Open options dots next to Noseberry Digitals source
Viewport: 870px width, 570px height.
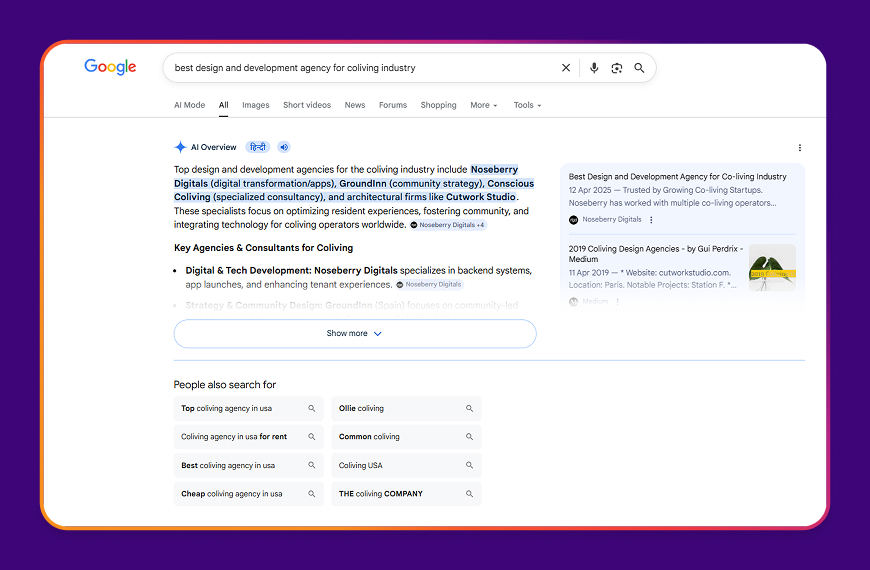coord(651,220)
